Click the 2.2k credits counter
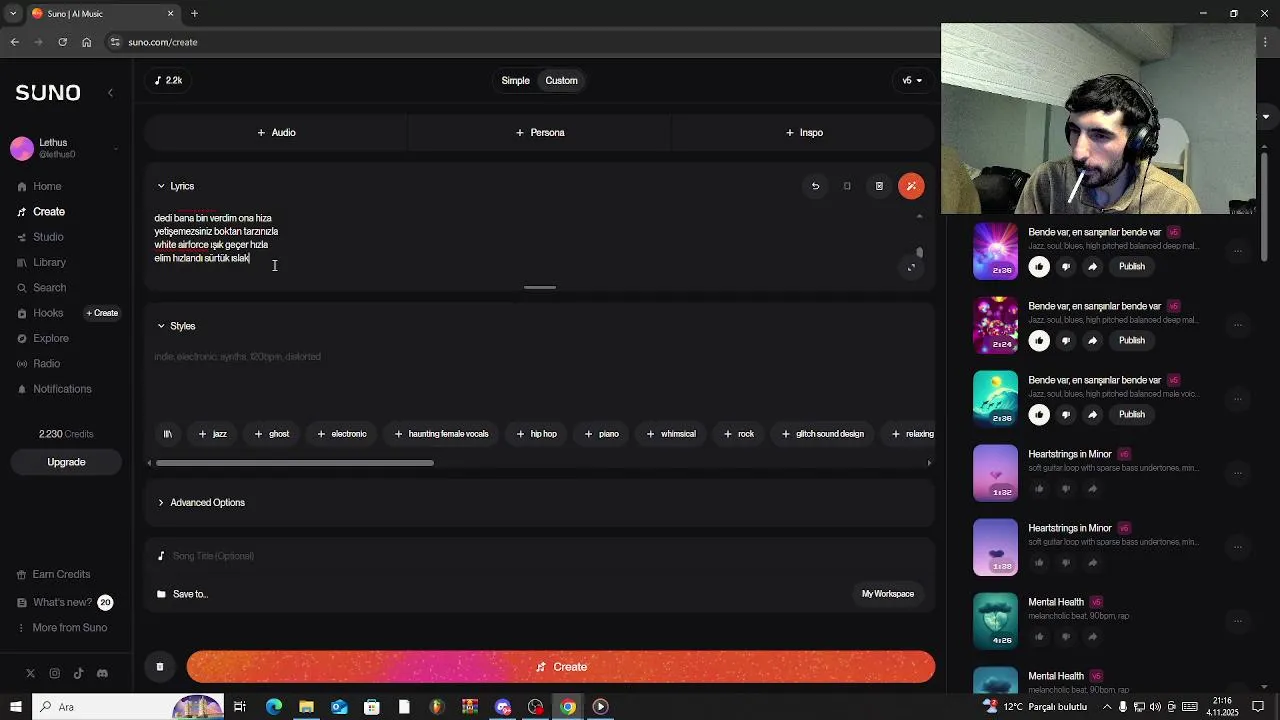This screenshot has height=720, width=1280. (168, 80)
